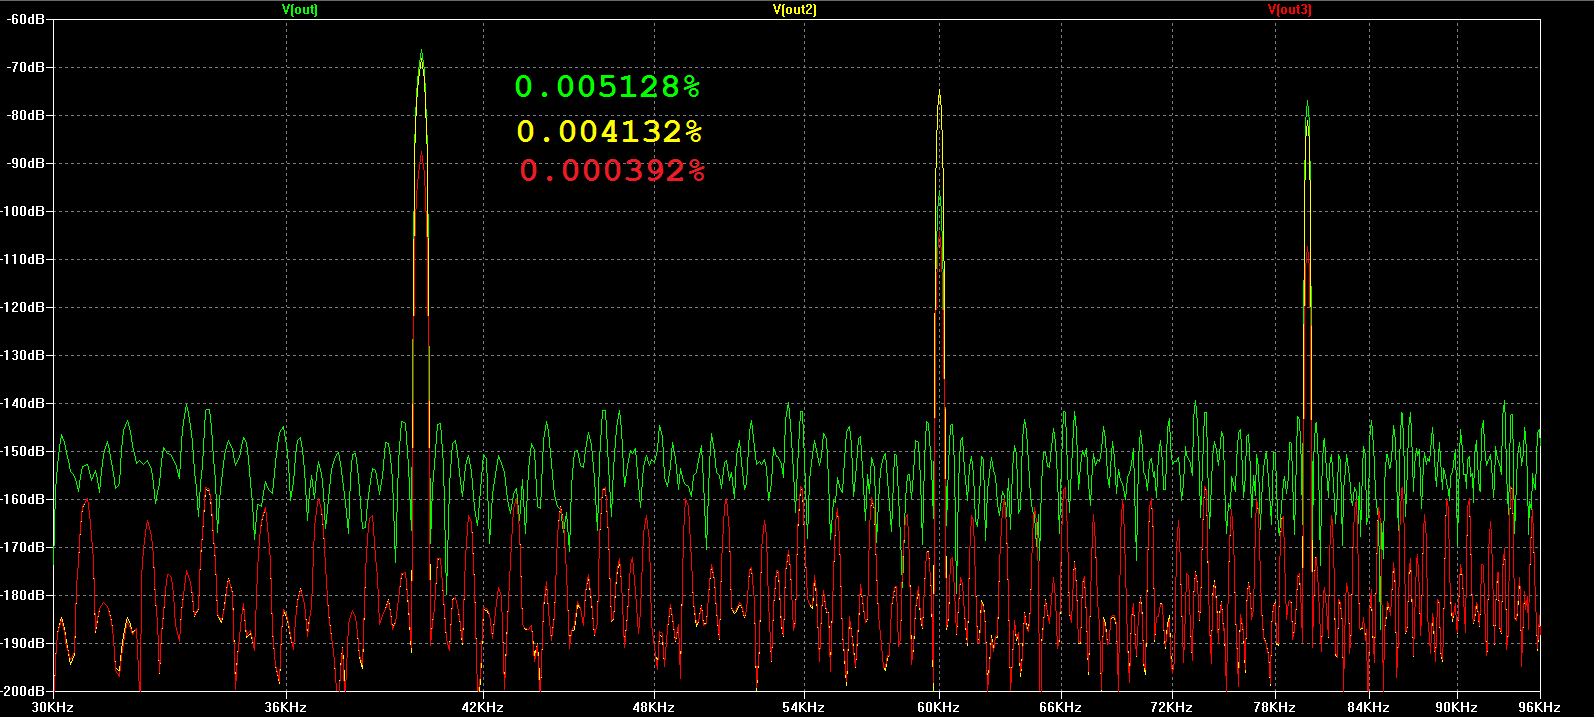Click the -190dB vertical axis label
This screenshot has height=717, width=1594.
(x=23, y=643)
